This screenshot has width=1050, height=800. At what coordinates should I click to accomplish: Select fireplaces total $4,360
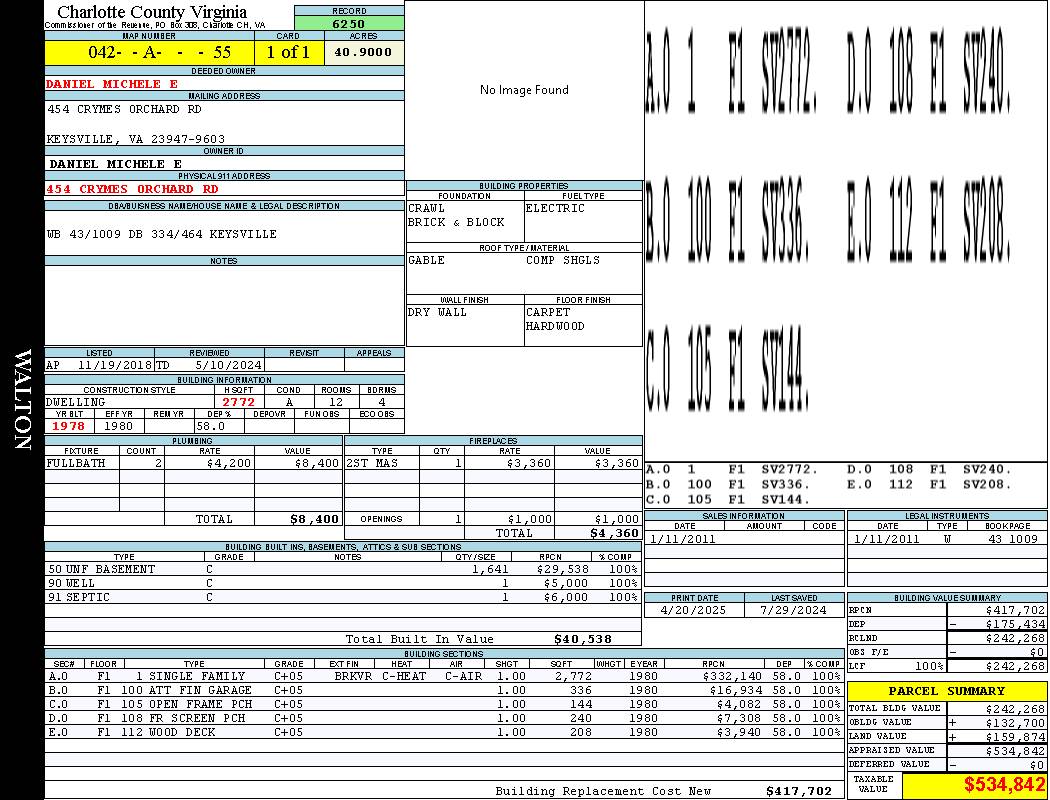[x=614, y=534]
